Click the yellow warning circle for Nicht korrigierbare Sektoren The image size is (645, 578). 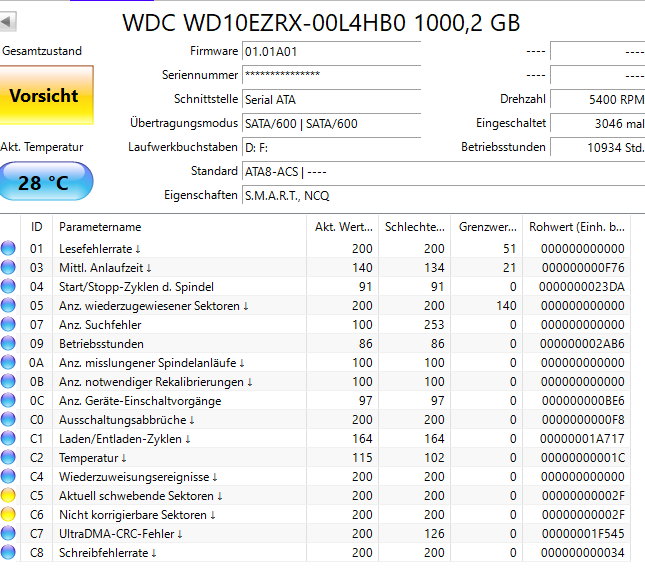point(8,515)
